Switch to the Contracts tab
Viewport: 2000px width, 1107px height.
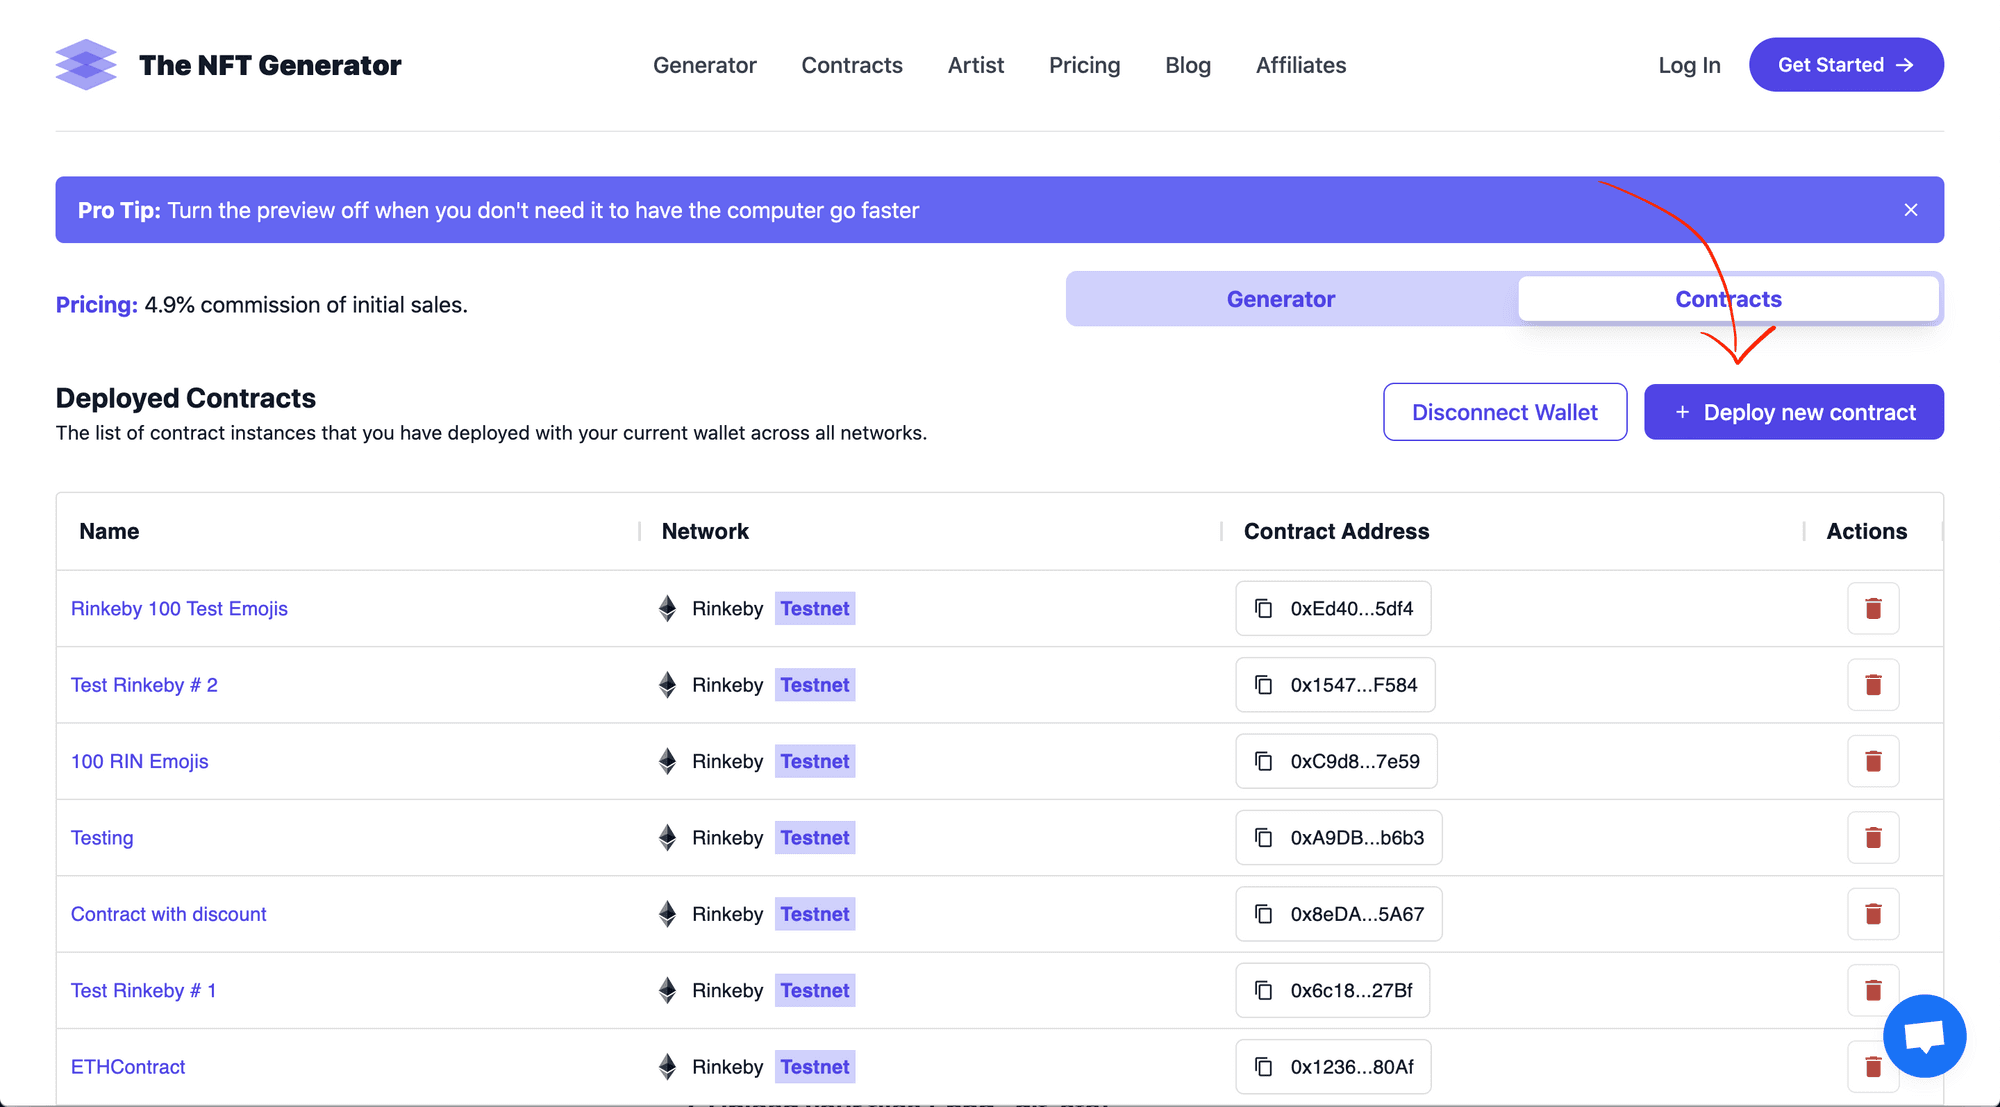coord(1727,297)
